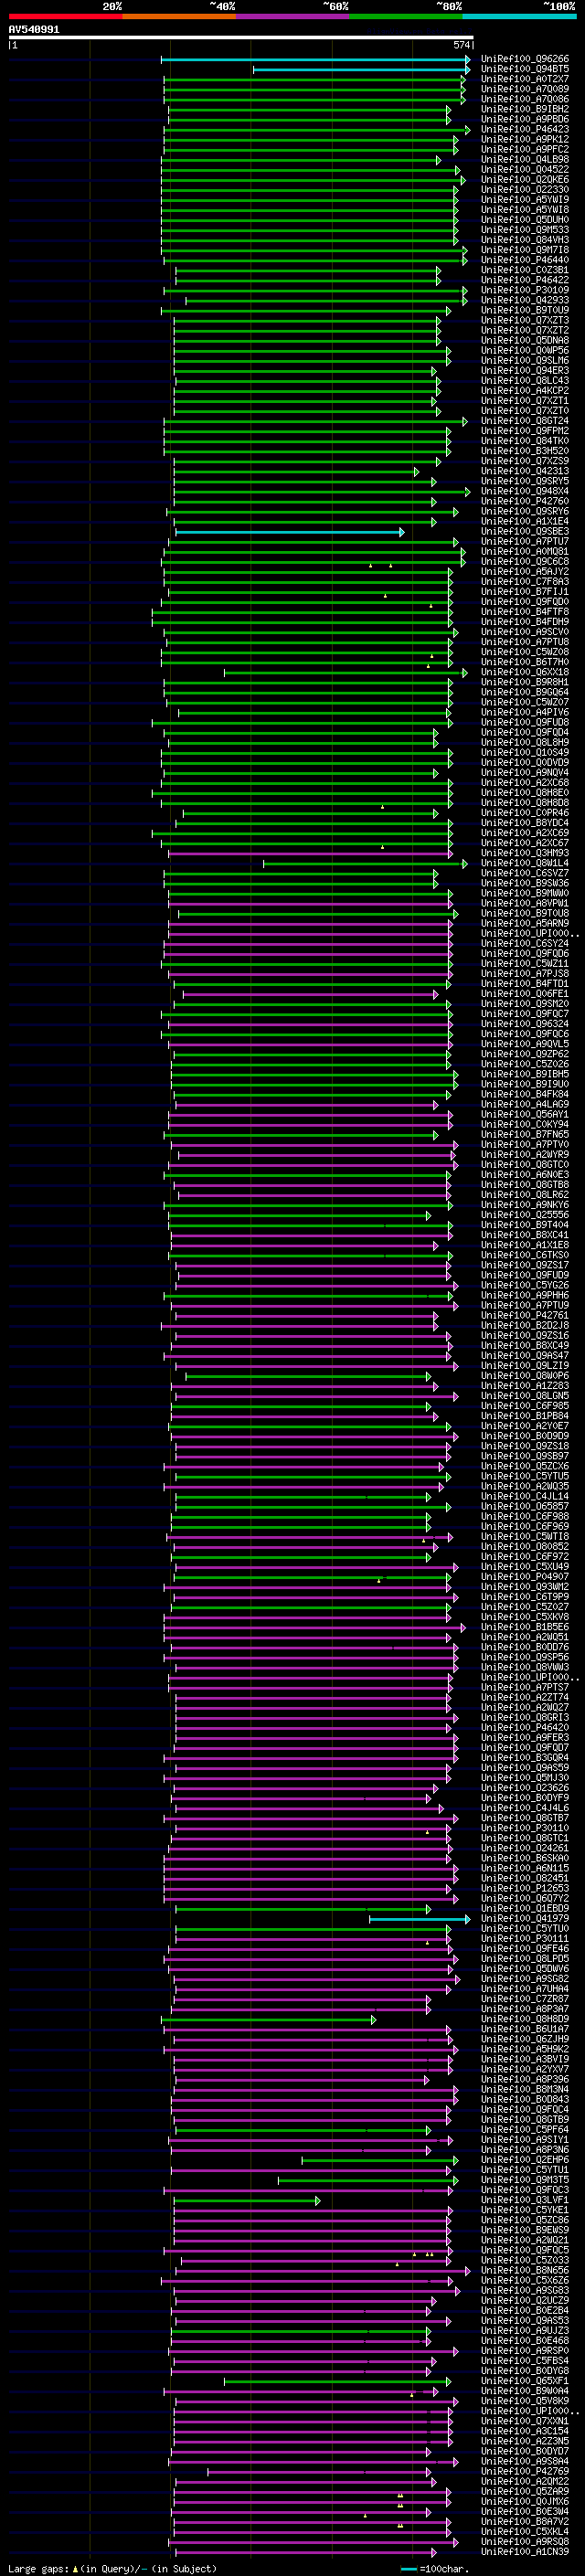
Task: Select the UniRef100_Q3LVF1 entry
Action: pyautogui.click(x=525, y=2201)
